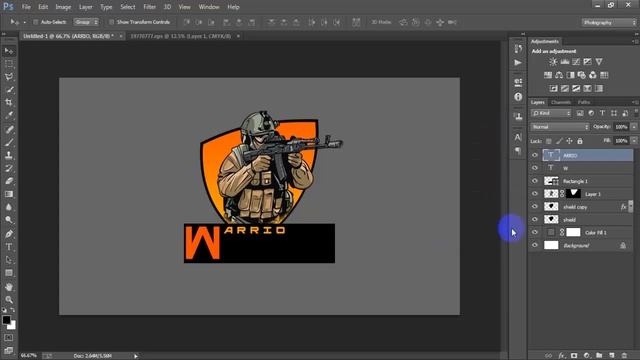The image size is (640, 360).
Task: Hide the Color Fill 1 layer
Action: point(535,232)
